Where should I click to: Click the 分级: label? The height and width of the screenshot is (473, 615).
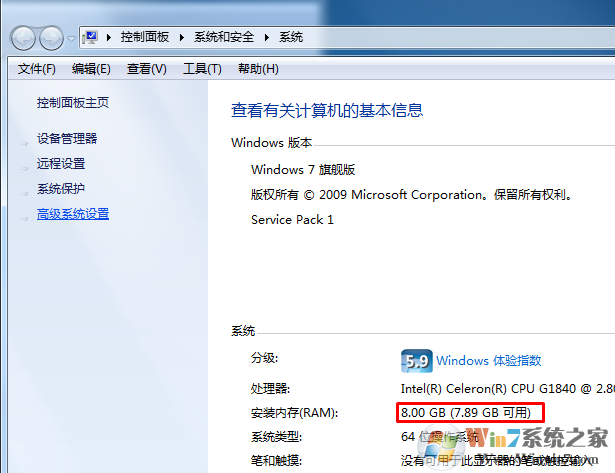(x=264, y=358)
